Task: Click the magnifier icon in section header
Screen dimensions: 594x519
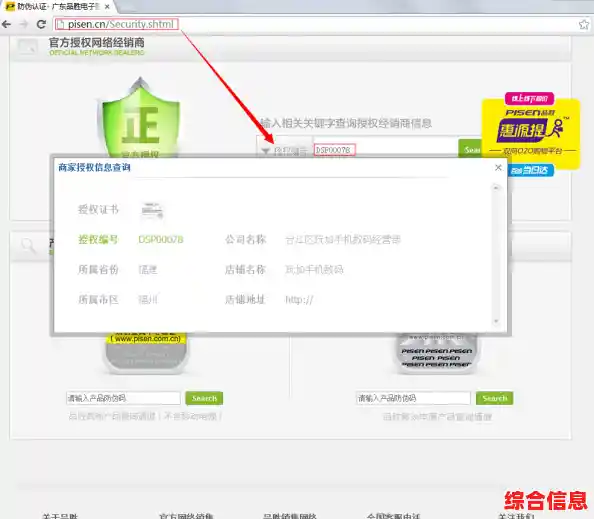Action: pos(28,245)
